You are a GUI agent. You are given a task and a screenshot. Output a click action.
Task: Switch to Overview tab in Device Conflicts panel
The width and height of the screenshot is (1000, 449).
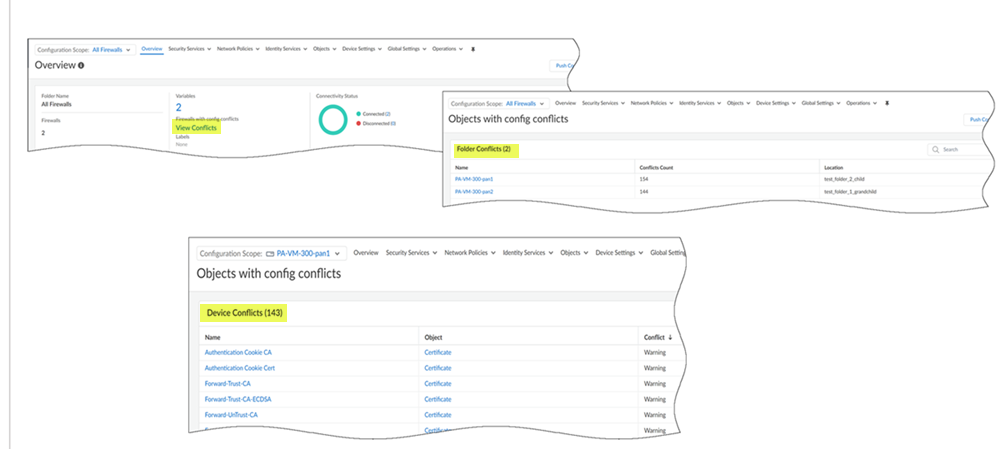pyautogui.click(x=366, y=253)
